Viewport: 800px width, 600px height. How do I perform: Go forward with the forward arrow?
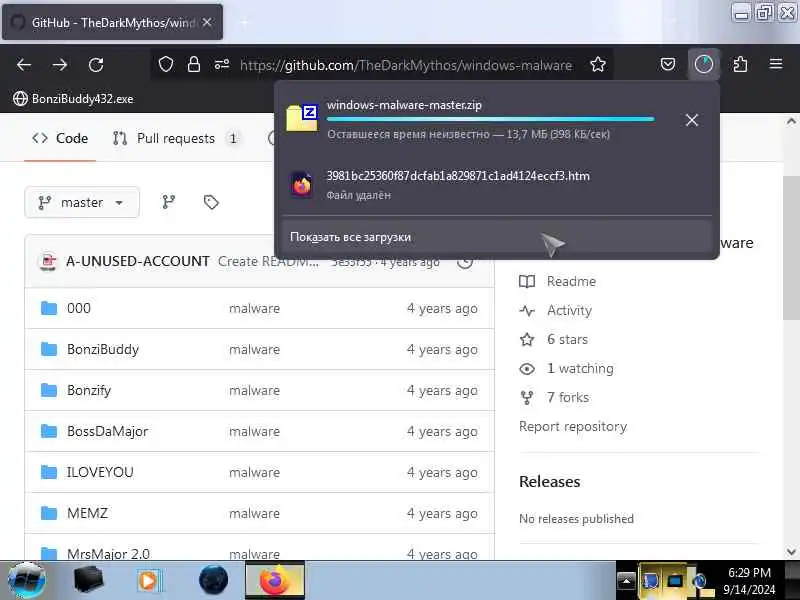point(60,65)
